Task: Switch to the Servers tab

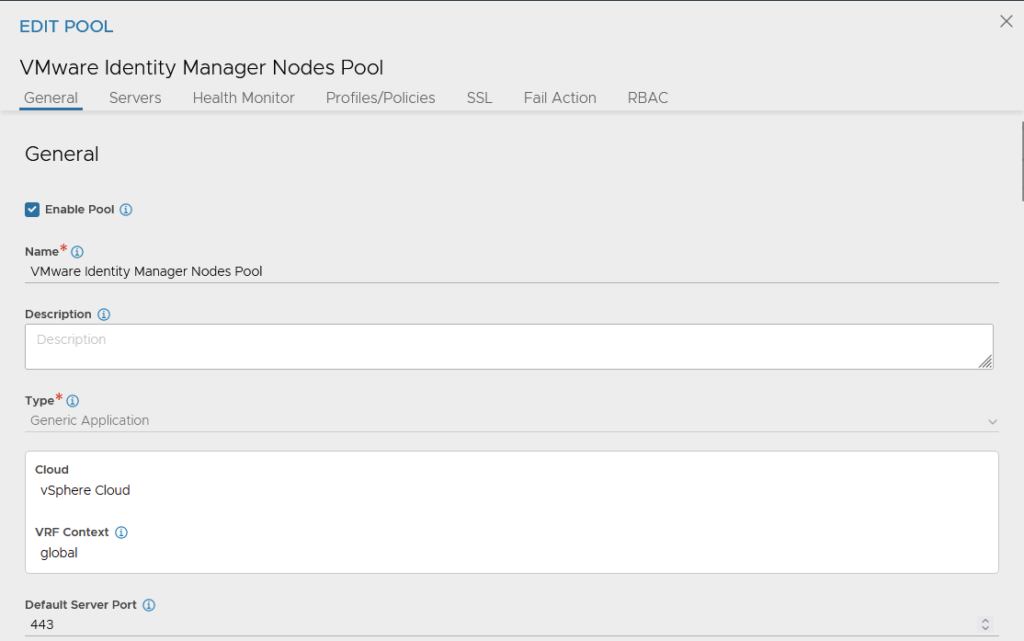Action: tap(135, 98)
